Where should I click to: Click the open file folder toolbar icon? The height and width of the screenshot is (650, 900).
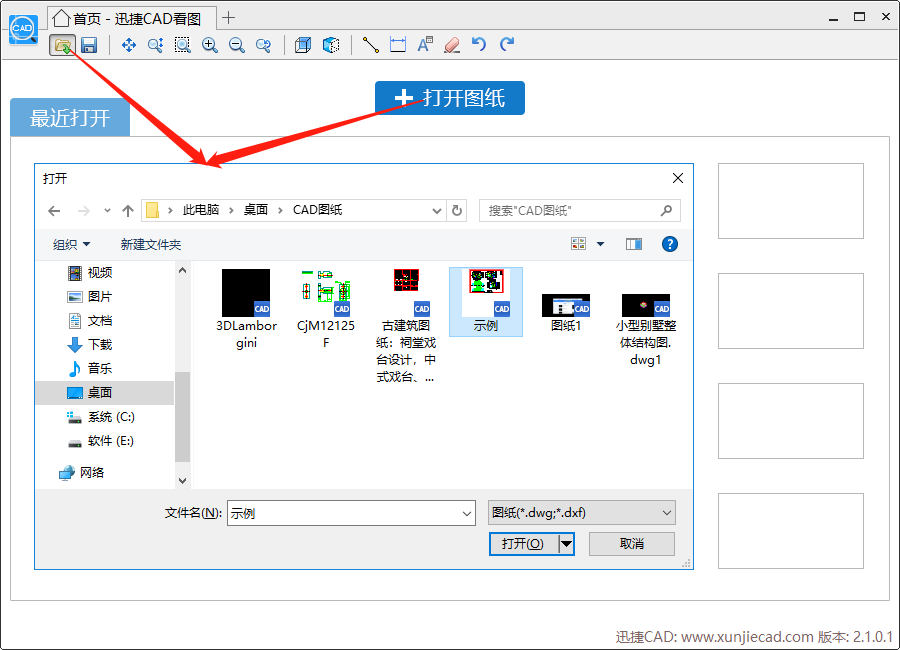coord(62,45)
